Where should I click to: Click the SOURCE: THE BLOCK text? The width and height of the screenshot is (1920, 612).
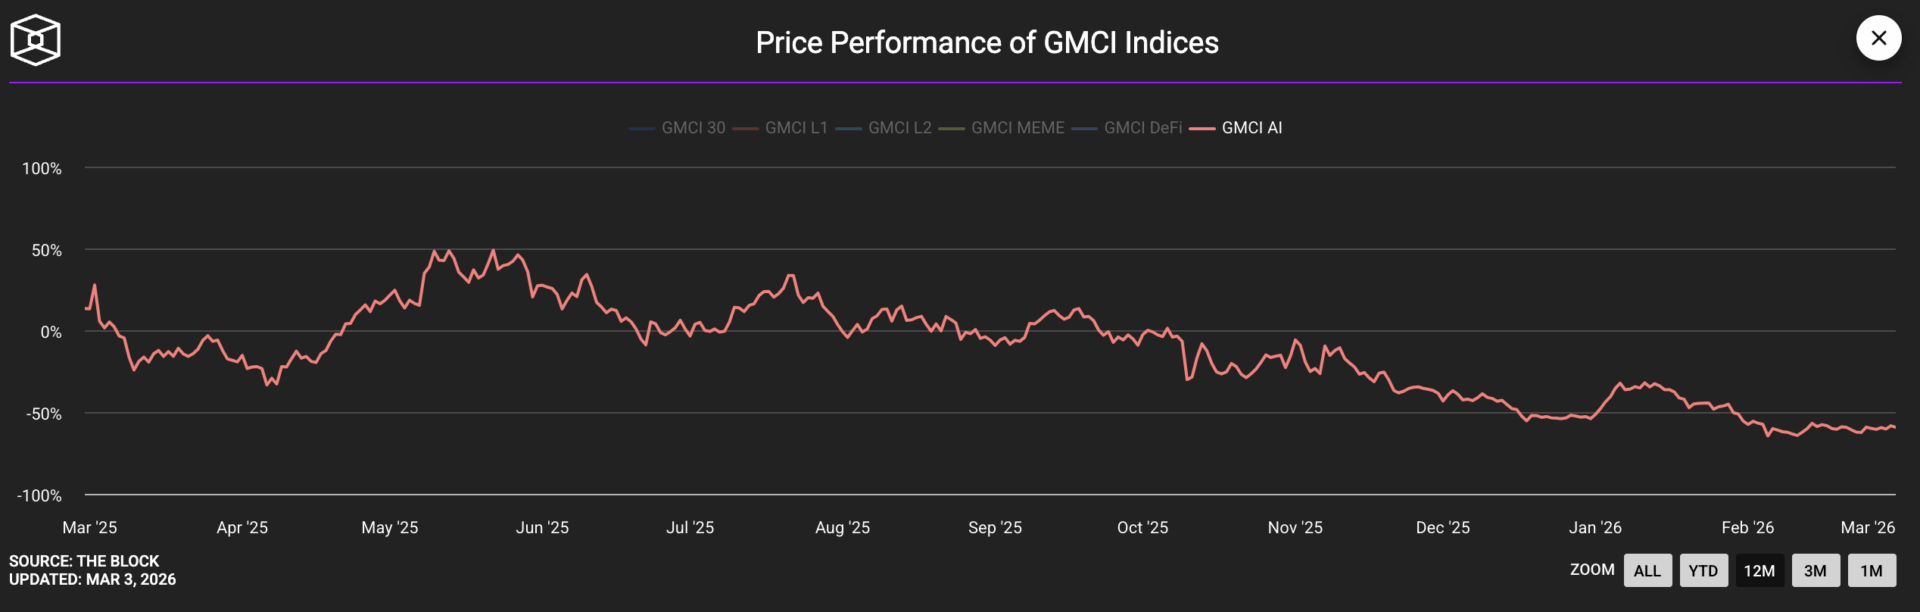pos(84,561)
